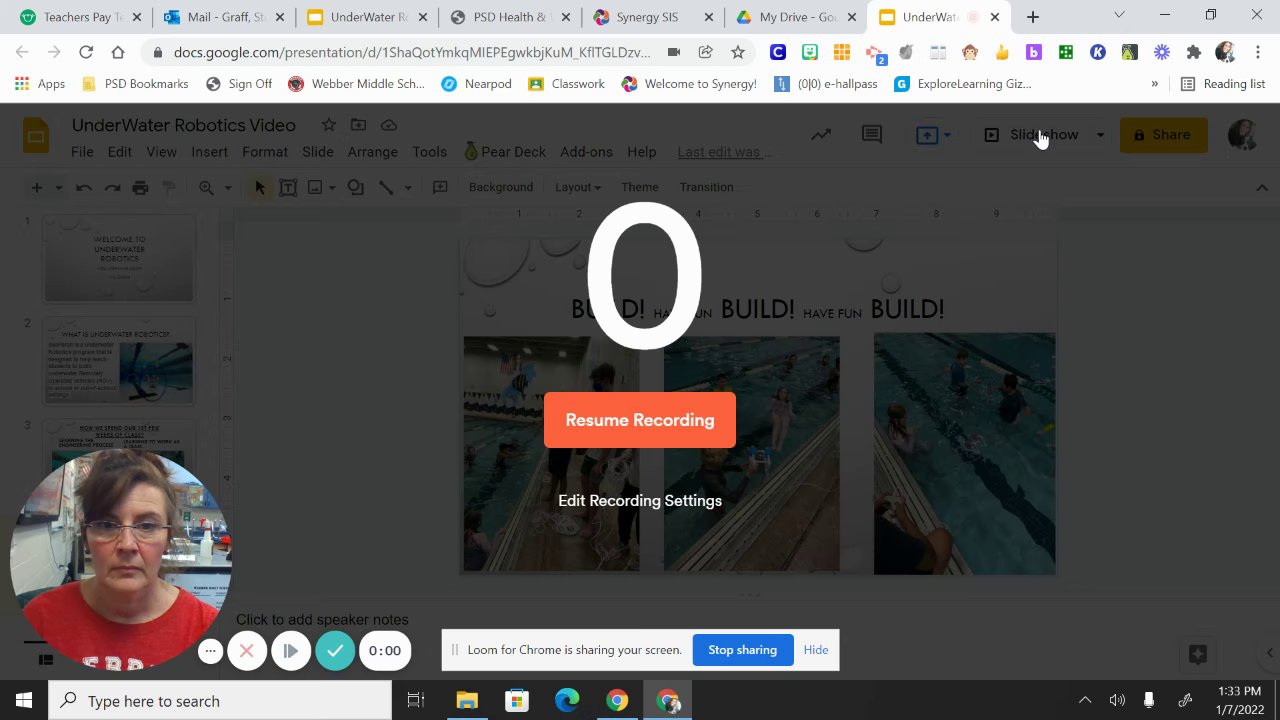Screen dimensions: 1280x720
Task: Open the Pear Deck menu
Action: 505,152
